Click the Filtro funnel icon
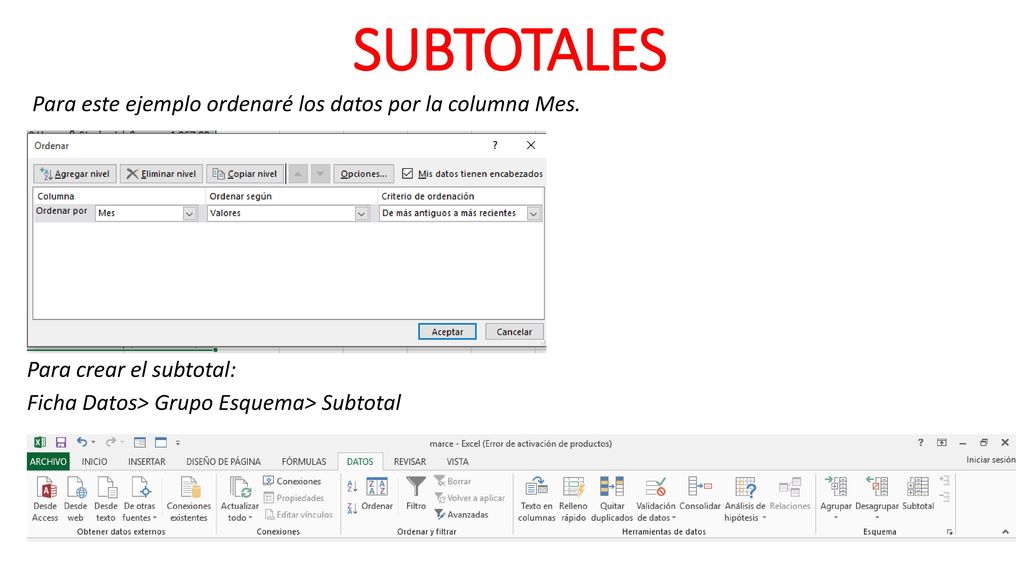 coord(416,494)
